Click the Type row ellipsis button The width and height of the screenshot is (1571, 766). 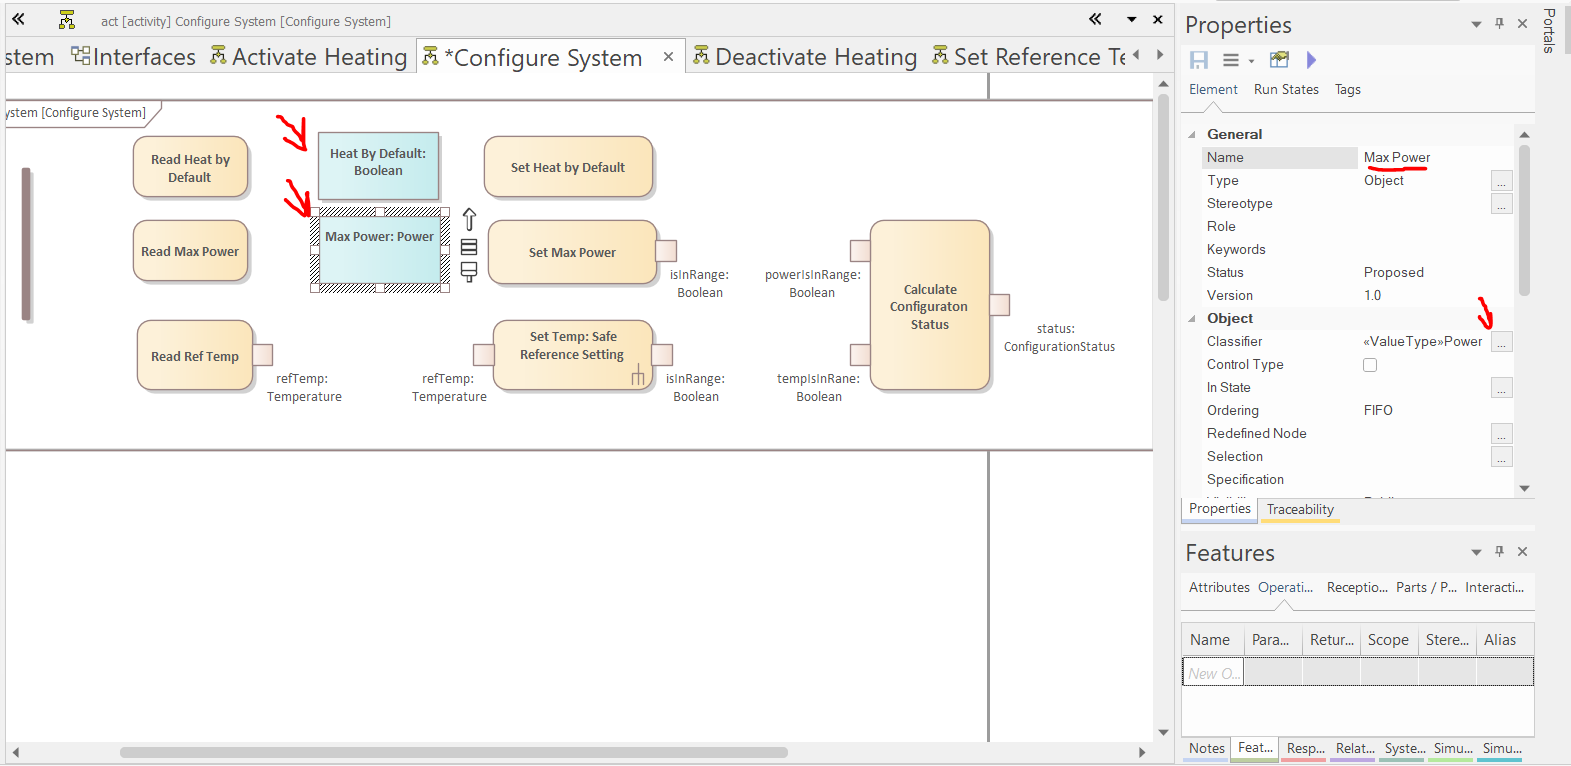click(x=1501, y=181)
